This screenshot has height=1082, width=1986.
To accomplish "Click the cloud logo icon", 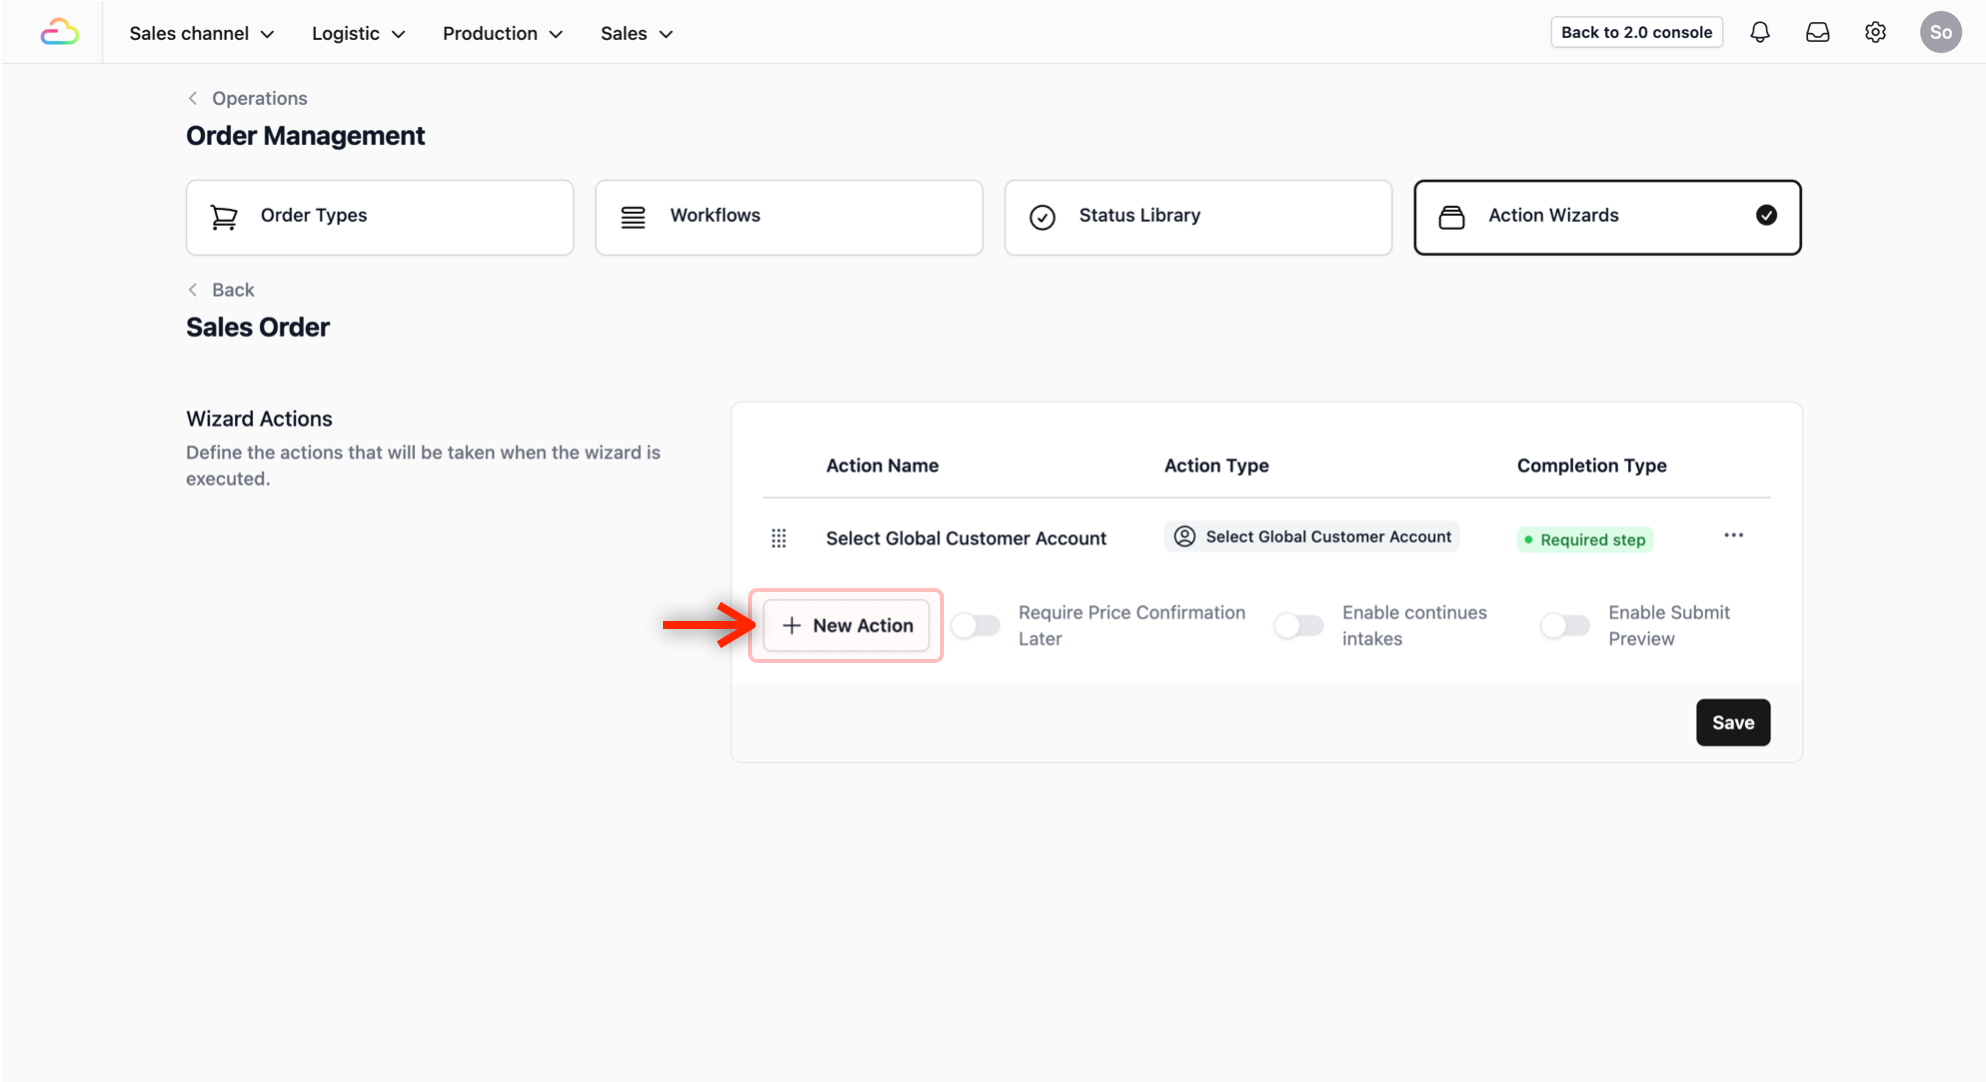I will pyautogui.click(x=59, y=33).
